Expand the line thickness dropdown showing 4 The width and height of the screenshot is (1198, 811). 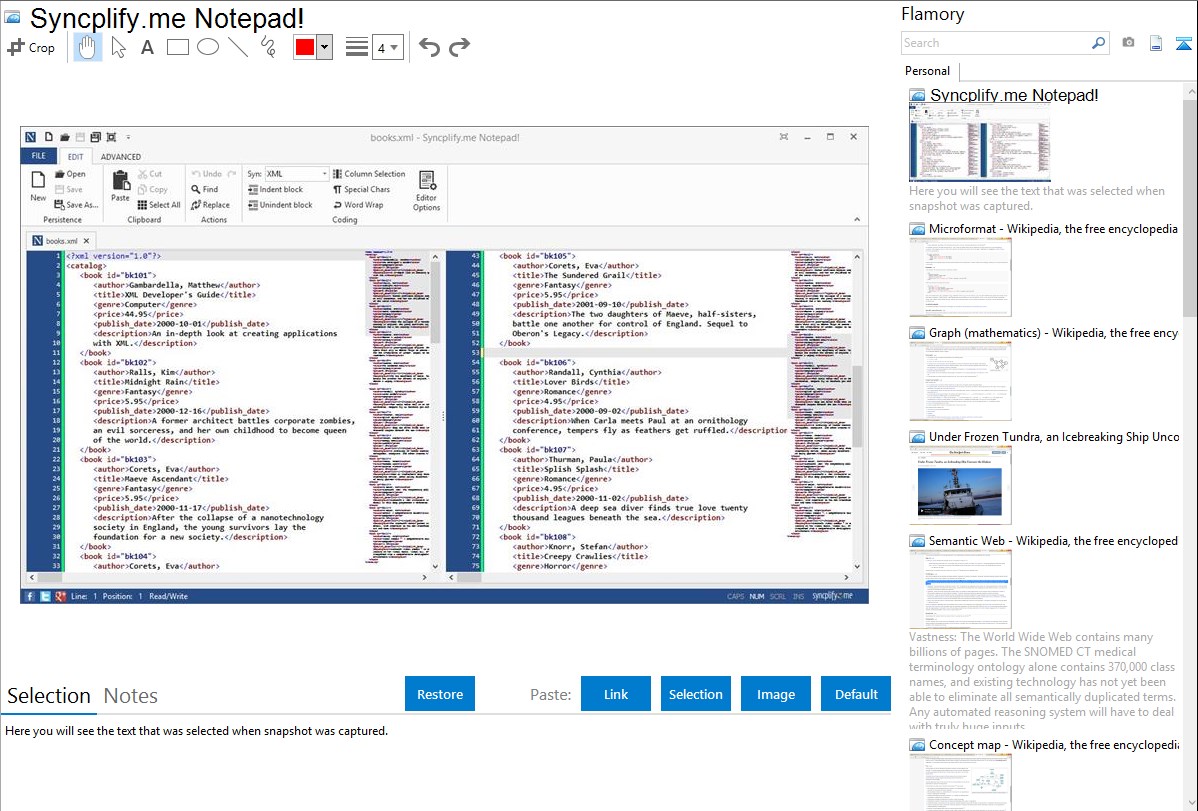tap(388, 47)
